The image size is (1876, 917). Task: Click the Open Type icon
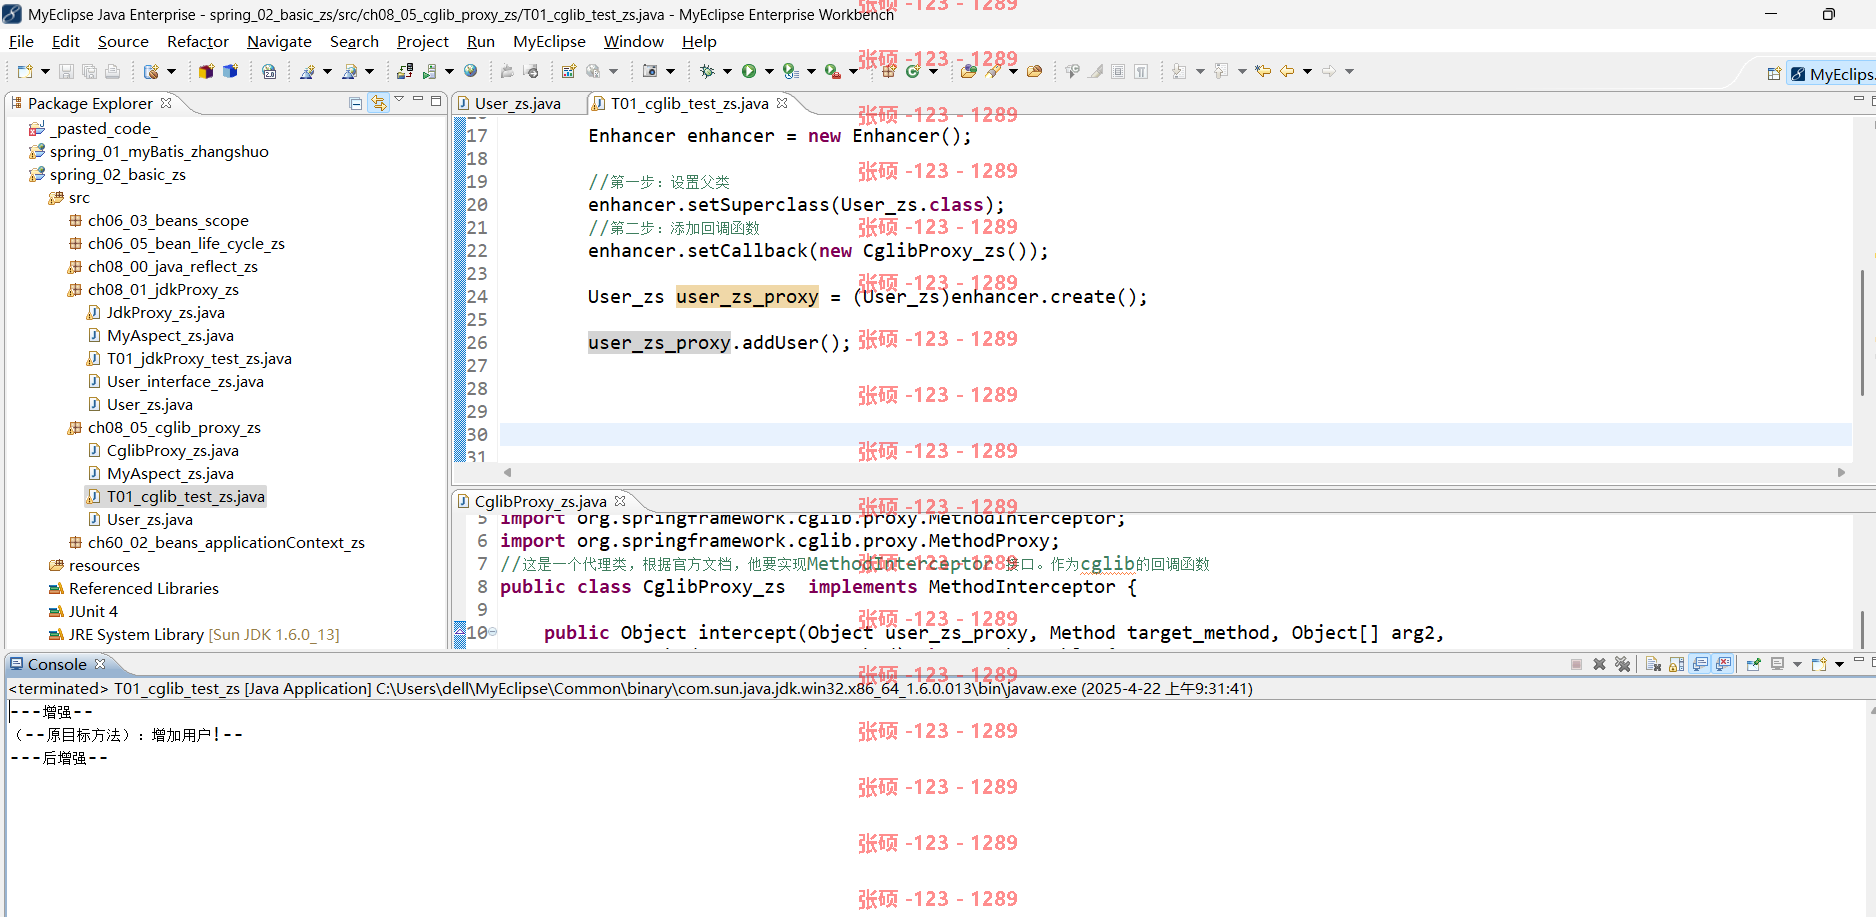pos(969,71)
